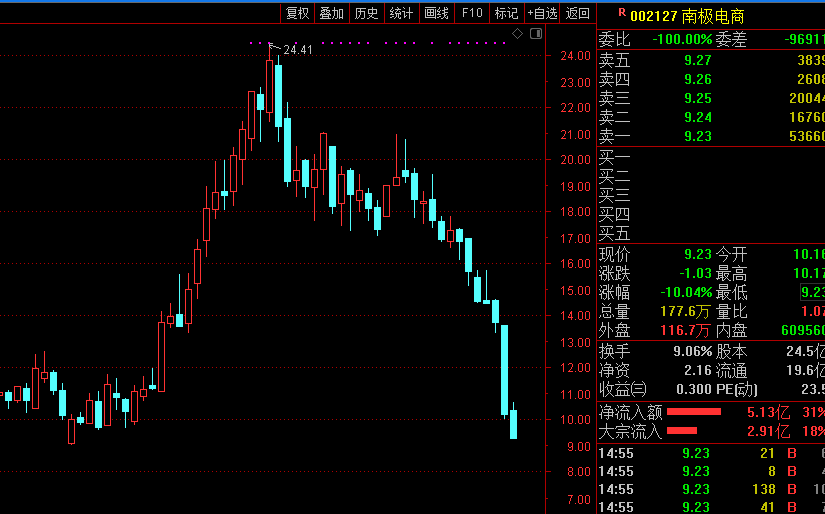Viewport: 825px width, 514px height.
Task: Select the 卖一 9.23 order row
Action: [711, 136]
